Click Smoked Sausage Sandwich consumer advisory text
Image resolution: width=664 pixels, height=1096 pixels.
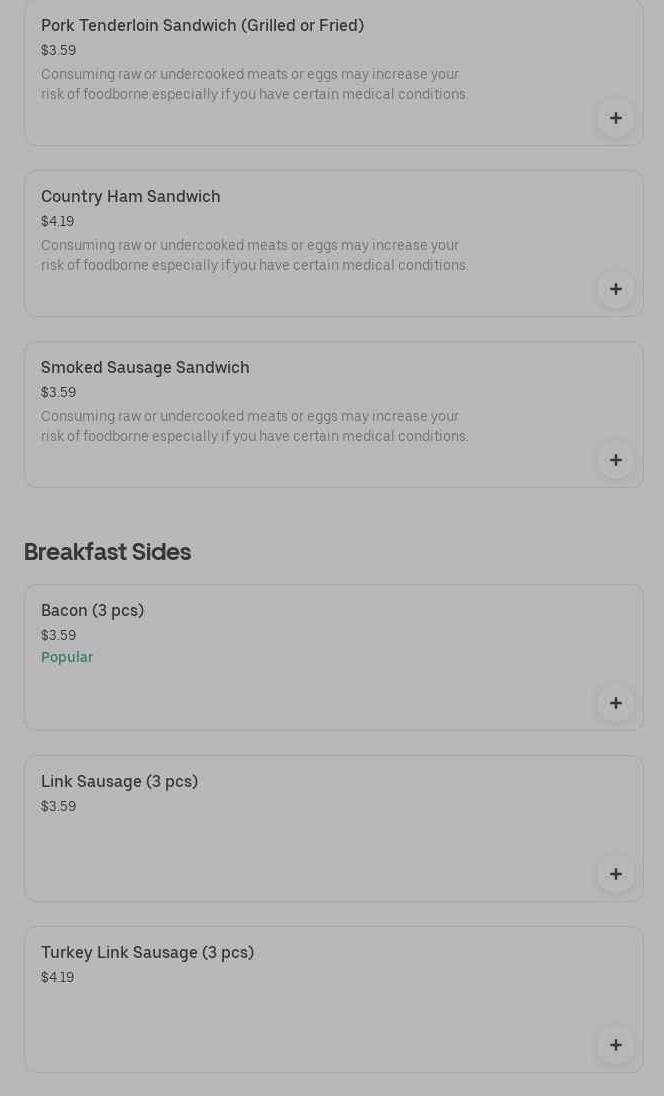(x=254, y=426)
